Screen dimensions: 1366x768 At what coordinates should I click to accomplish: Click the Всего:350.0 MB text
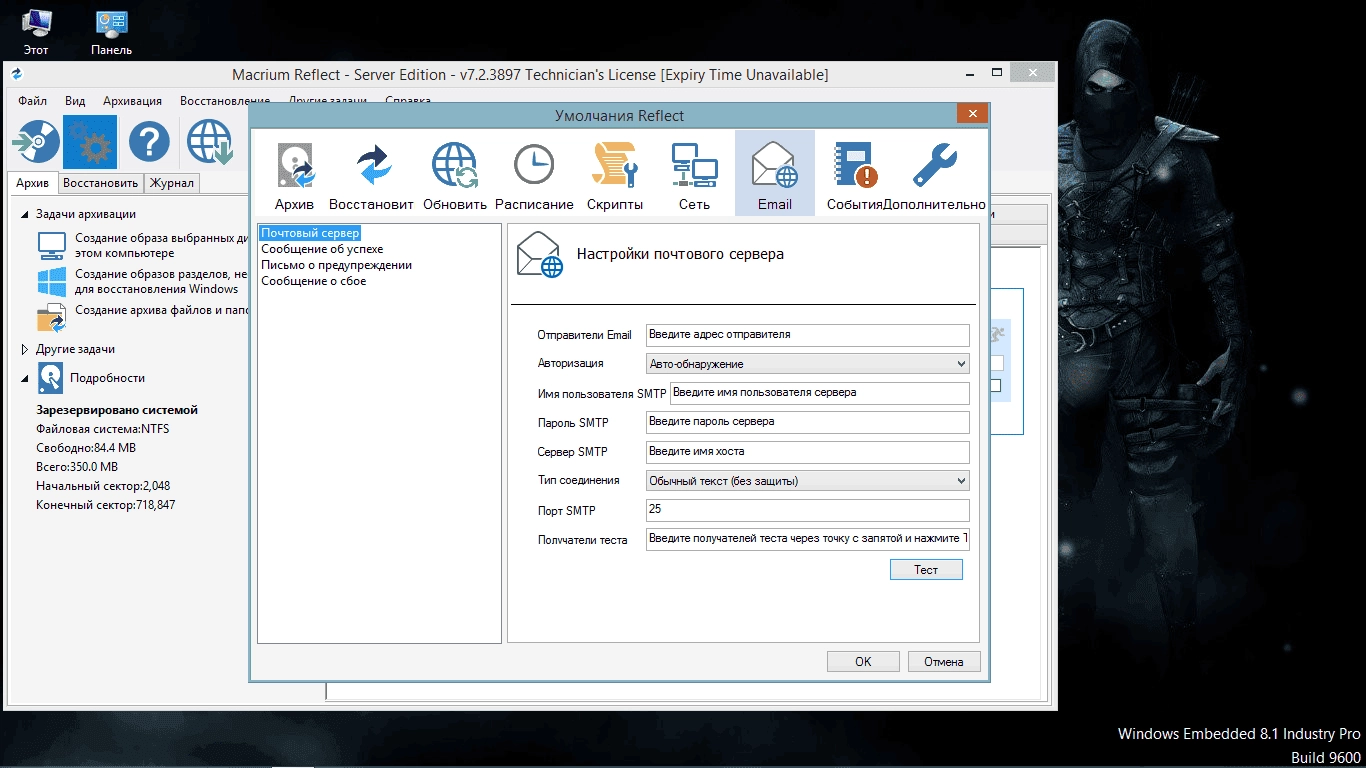(x=77, y=467)
